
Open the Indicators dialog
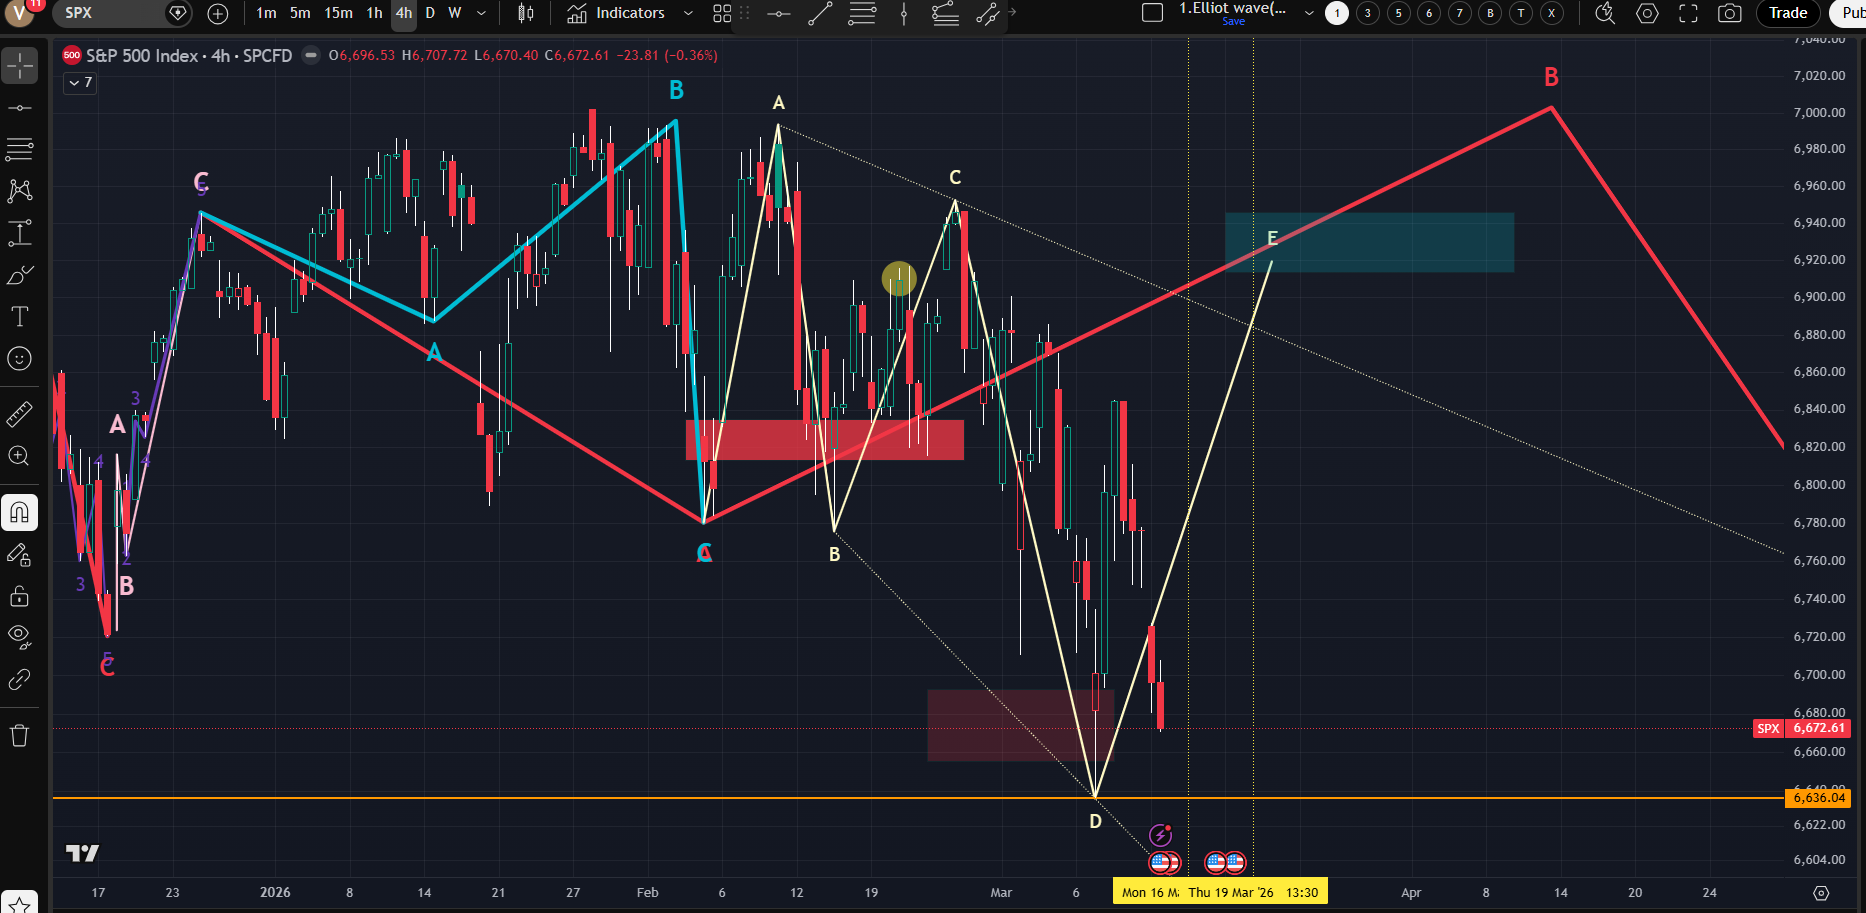[x=616, y=13]
